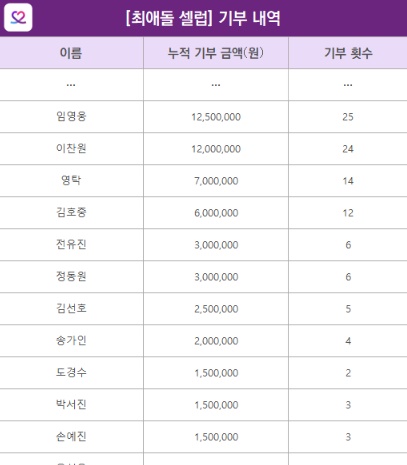Select the name cell 손예진
The image size is (407, 465).
(x=71, y=436)
